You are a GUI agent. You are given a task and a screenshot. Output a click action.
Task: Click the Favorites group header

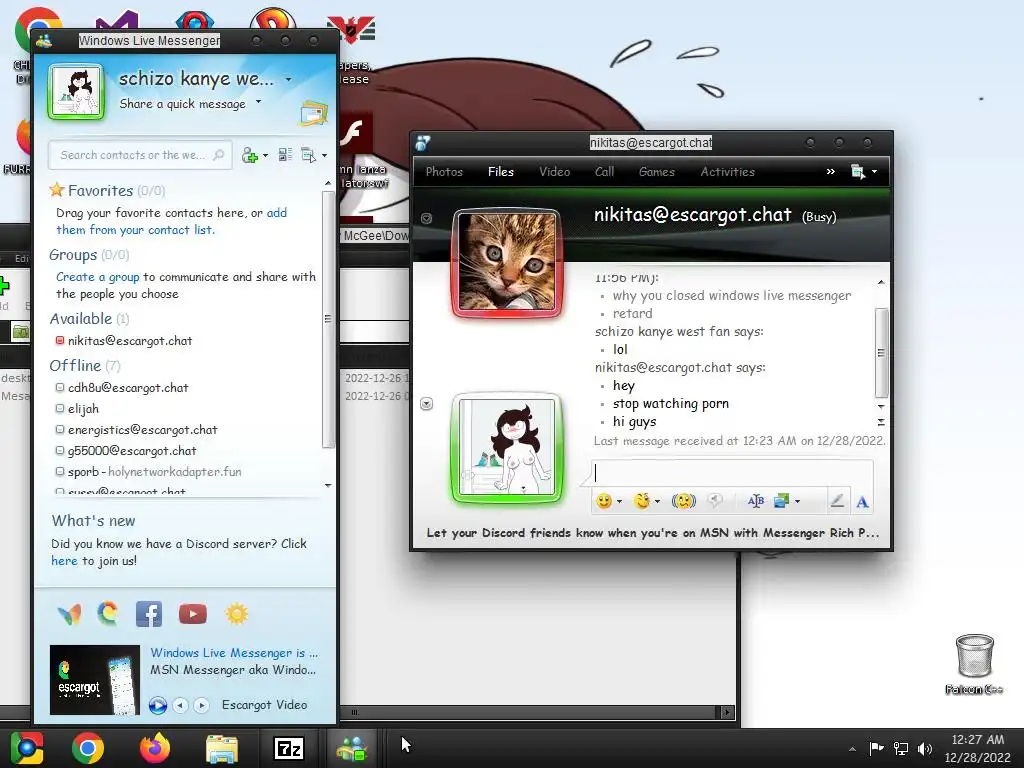click(x=106, y=191)
